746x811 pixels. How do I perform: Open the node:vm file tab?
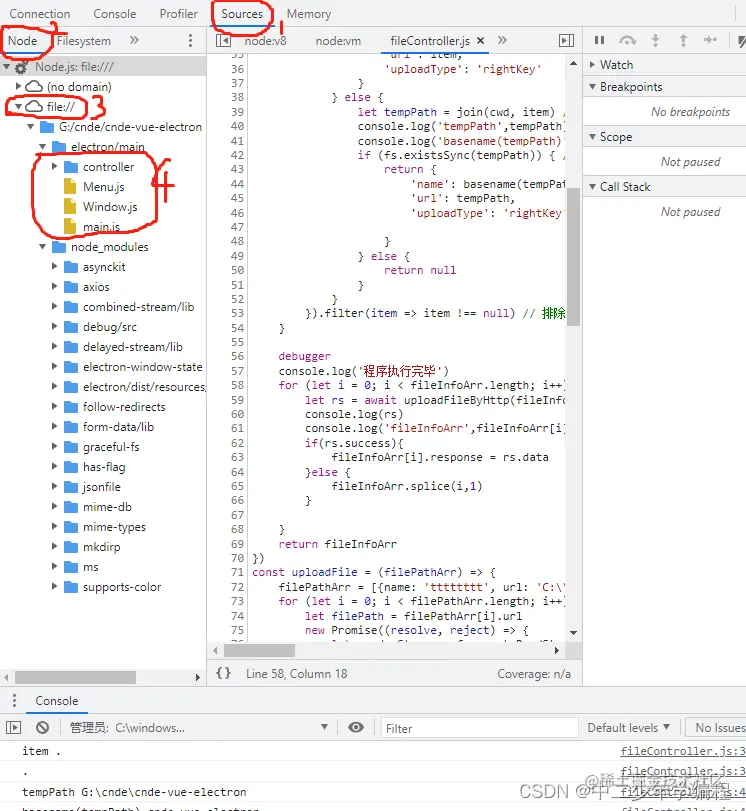[x=338, y=41]
